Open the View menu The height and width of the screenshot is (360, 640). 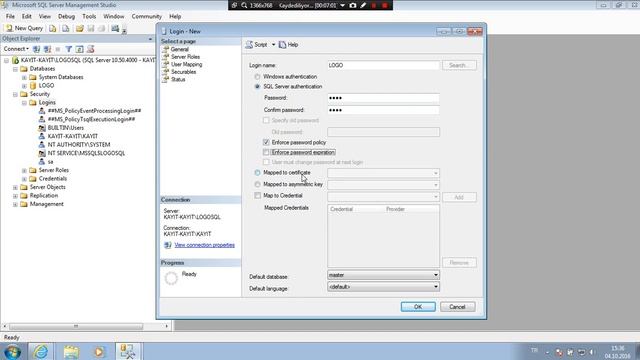pyautogui.click(x=44, y=16)
